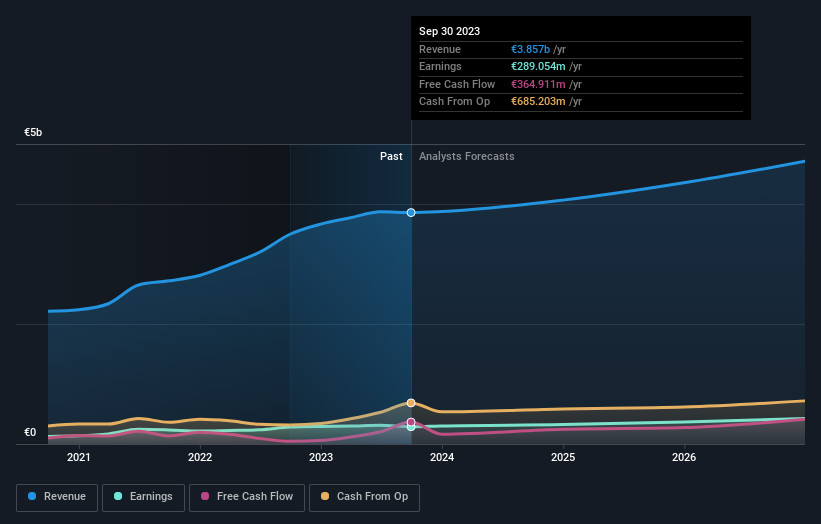Click the 2022 x-axis label
This screenshot has width=821, height=524.
click(x=200, y=458)
